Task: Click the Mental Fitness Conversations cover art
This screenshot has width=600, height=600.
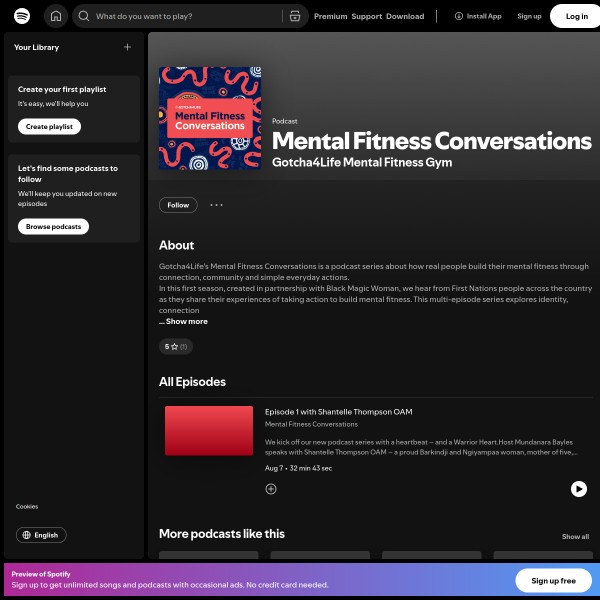Action: [x=210, y=118]
